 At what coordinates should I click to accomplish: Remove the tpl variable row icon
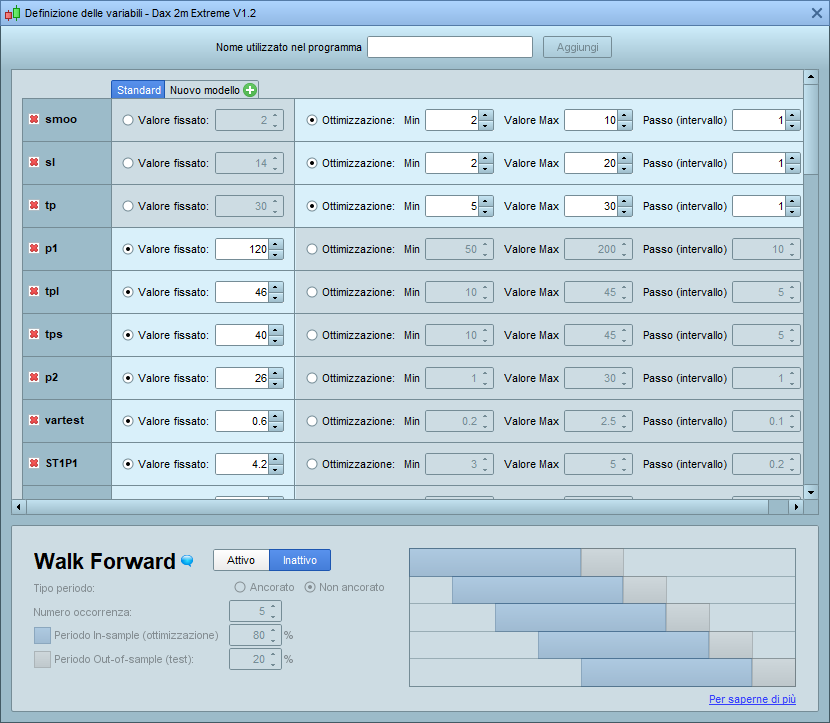tap(34, 291)
